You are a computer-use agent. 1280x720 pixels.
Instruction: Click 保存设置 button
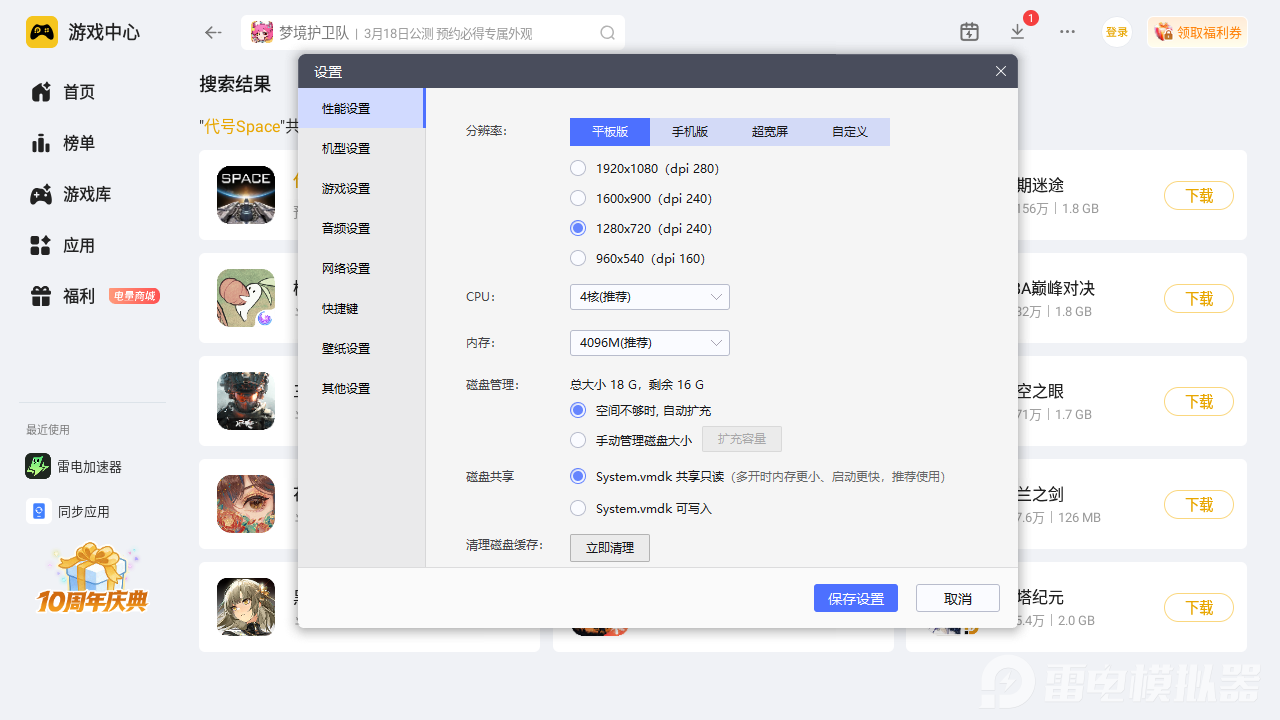tap(855, 598)
